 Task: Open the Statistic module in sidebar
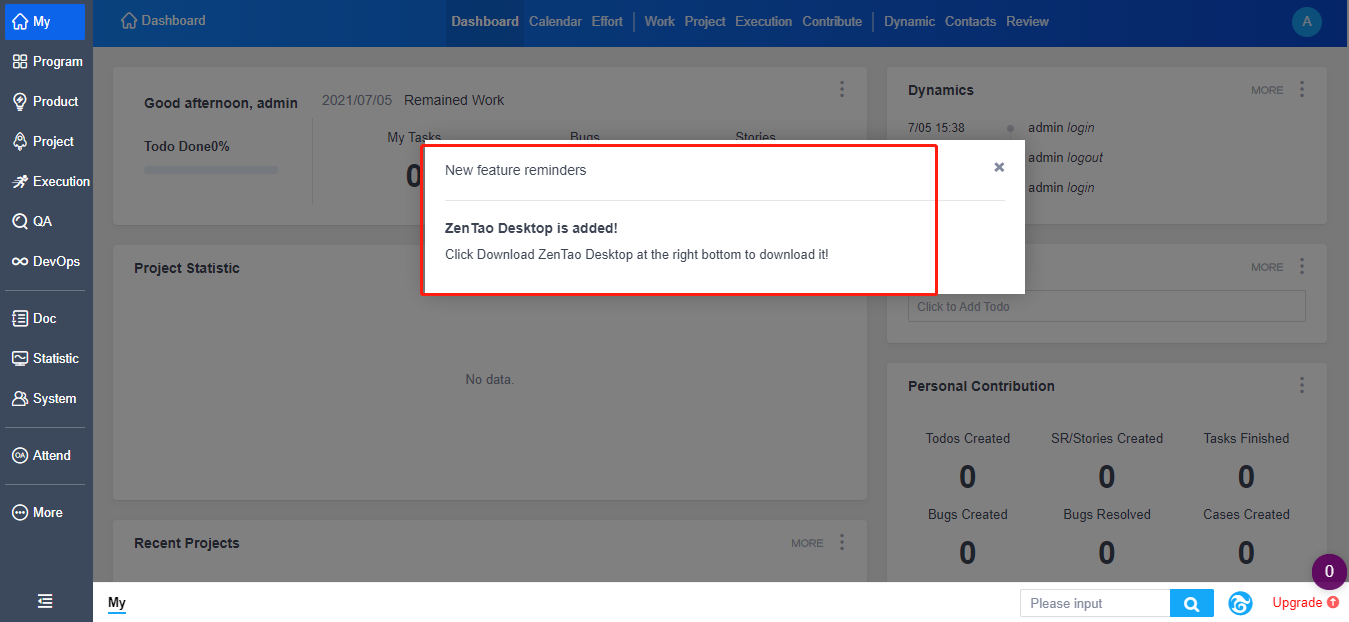point(46,358)
